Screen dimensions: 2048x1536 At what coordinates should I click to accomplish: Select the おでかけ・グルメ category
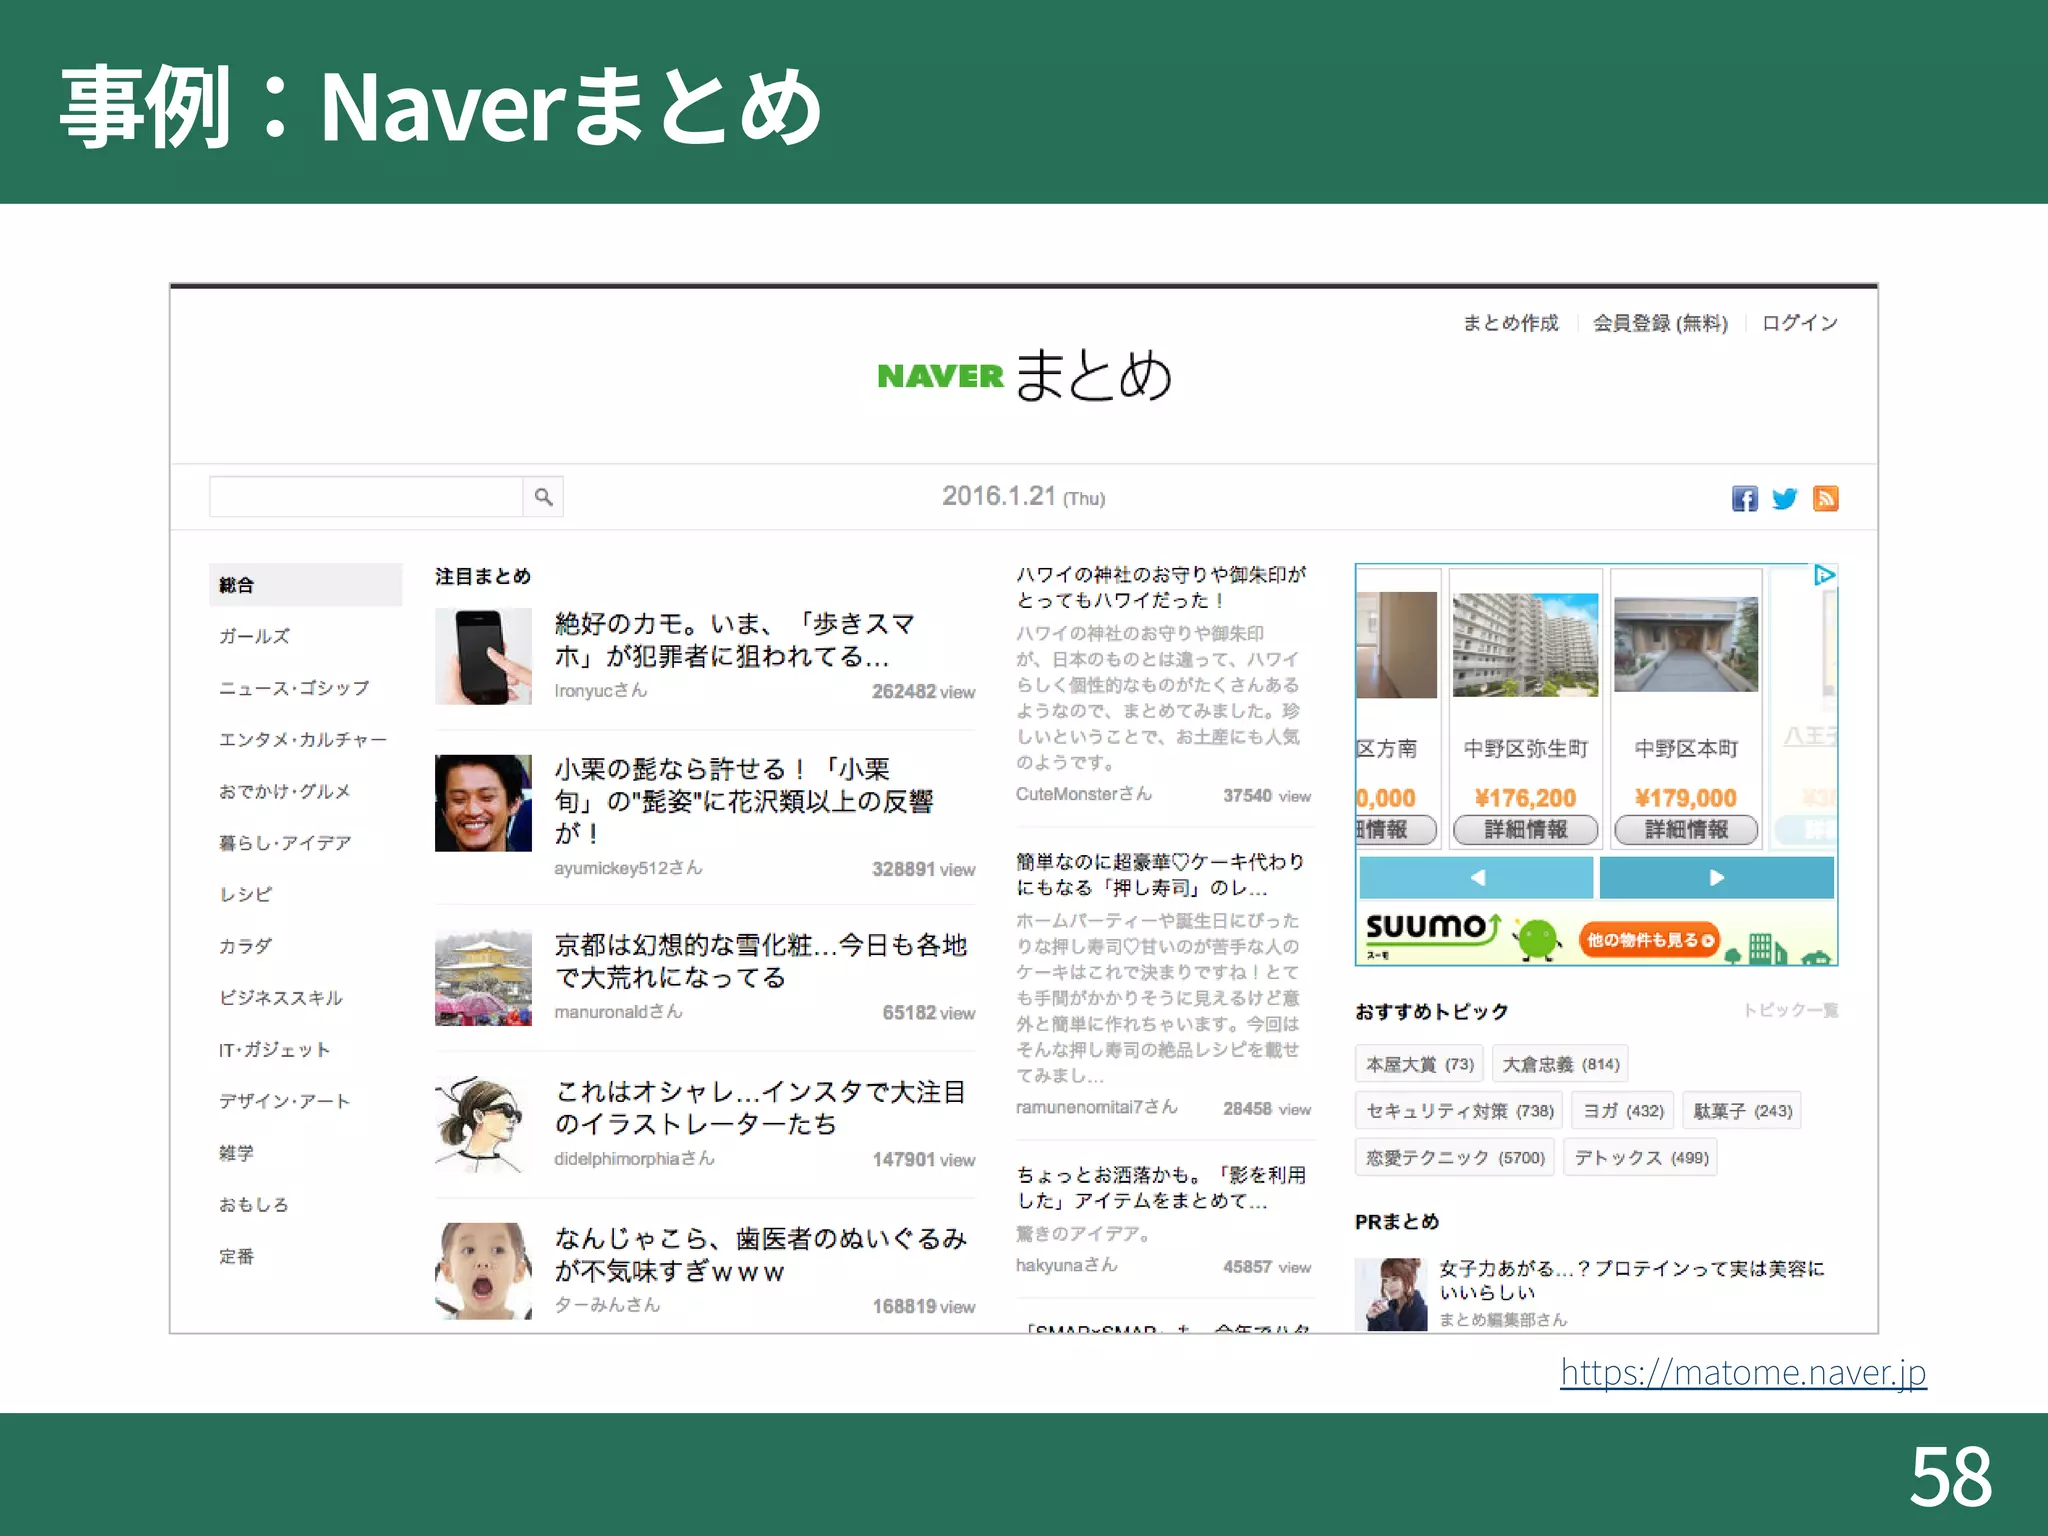pos(285,791)
